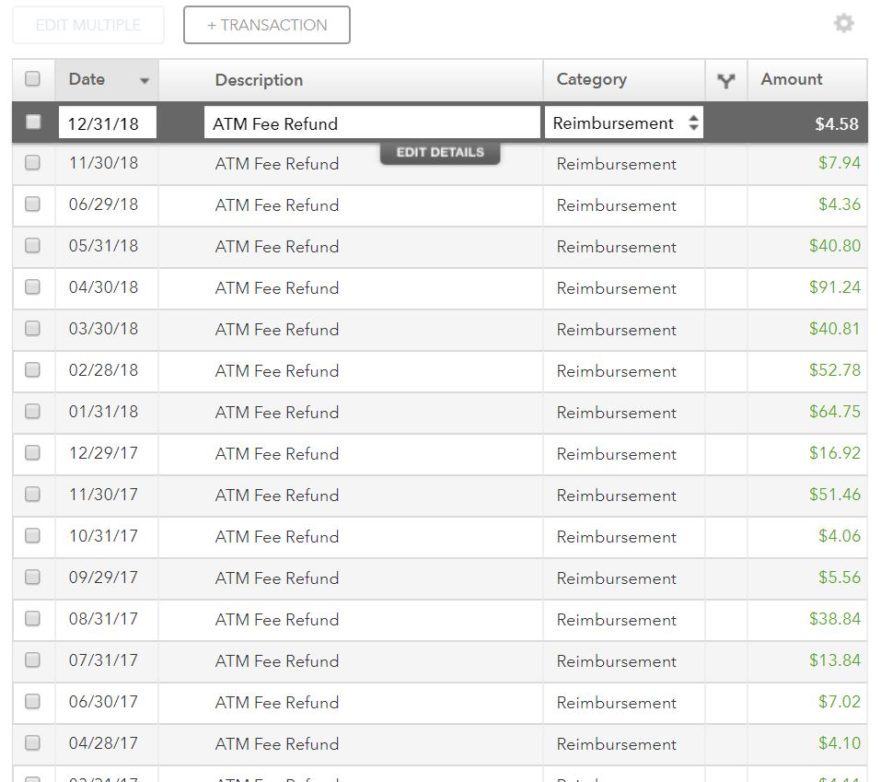The height and width of the screenshot is (782, 881).
Task: Check the 11/30/18 transaction checkbox
Action: [33, 164]
